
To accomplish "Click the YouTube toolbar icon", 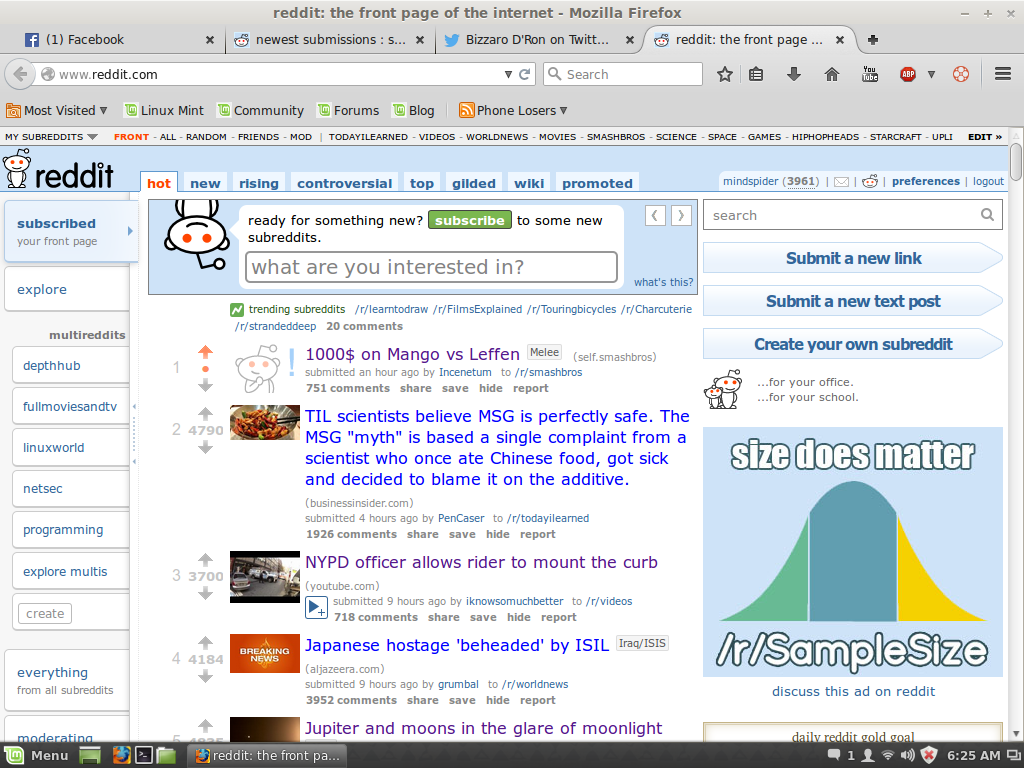I will [x=870, y=74].
